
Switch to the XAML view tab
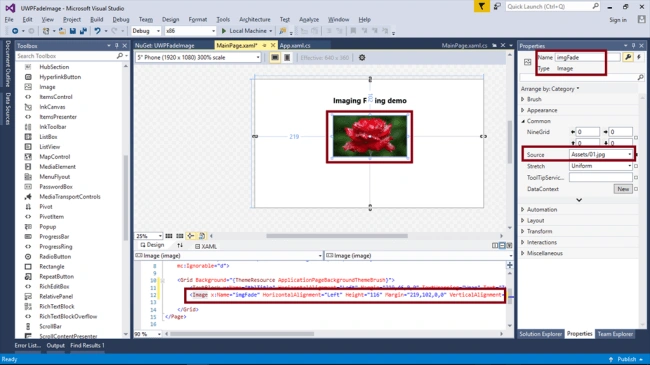[x=206, y=246]
